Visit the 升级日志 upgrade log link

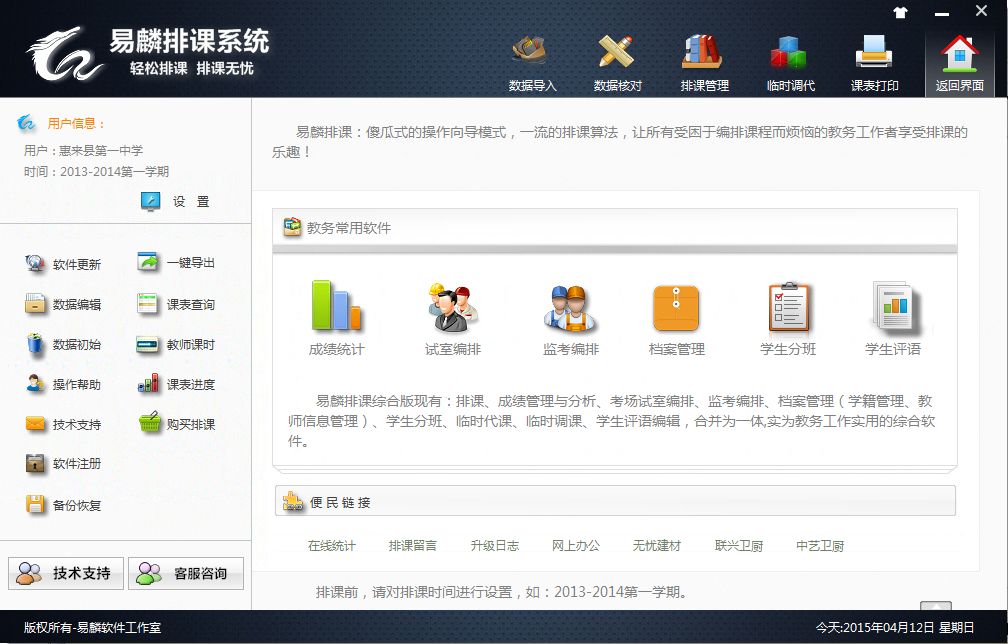click(x=494, y=546)
